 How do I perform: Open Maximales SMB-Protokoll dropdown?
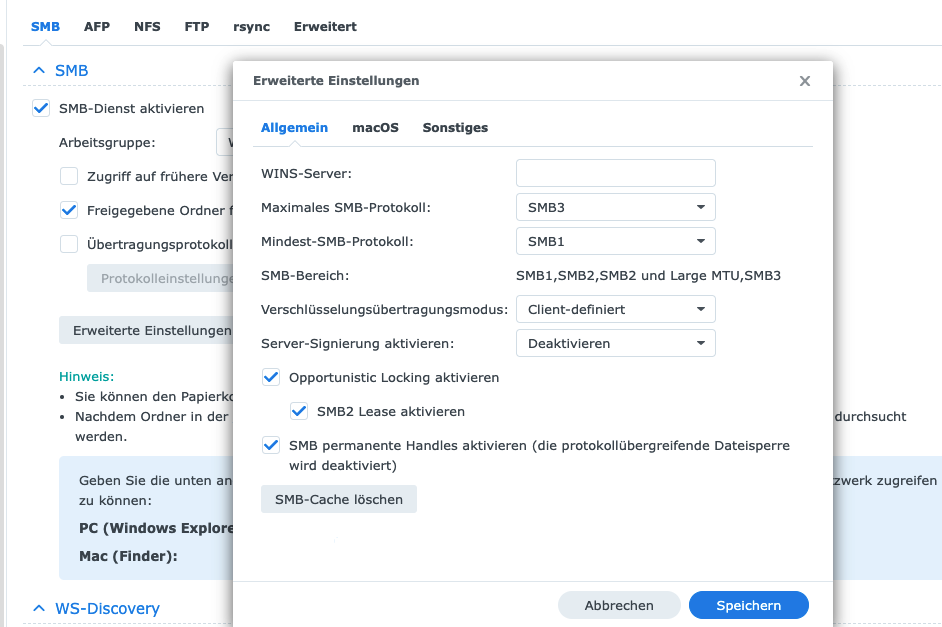click(615, 207)
